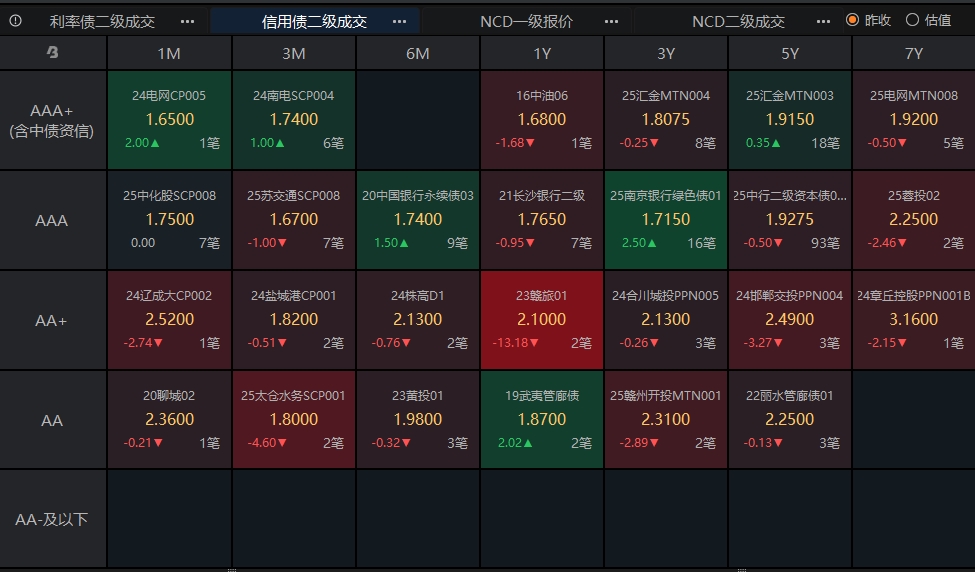Image resolution: width=975 pixels, height=572 pixels.
Task: Open the 25苏交通SCP008 cell
Action: pyautogui.click(x=293, y=220)
